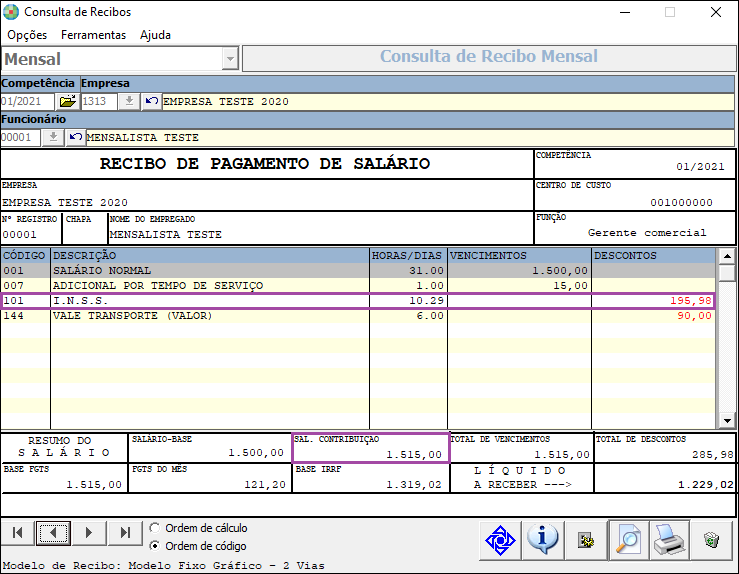Click the Função text Gerente comercial
Screen dimensions: 739x574
pos(647,233)
